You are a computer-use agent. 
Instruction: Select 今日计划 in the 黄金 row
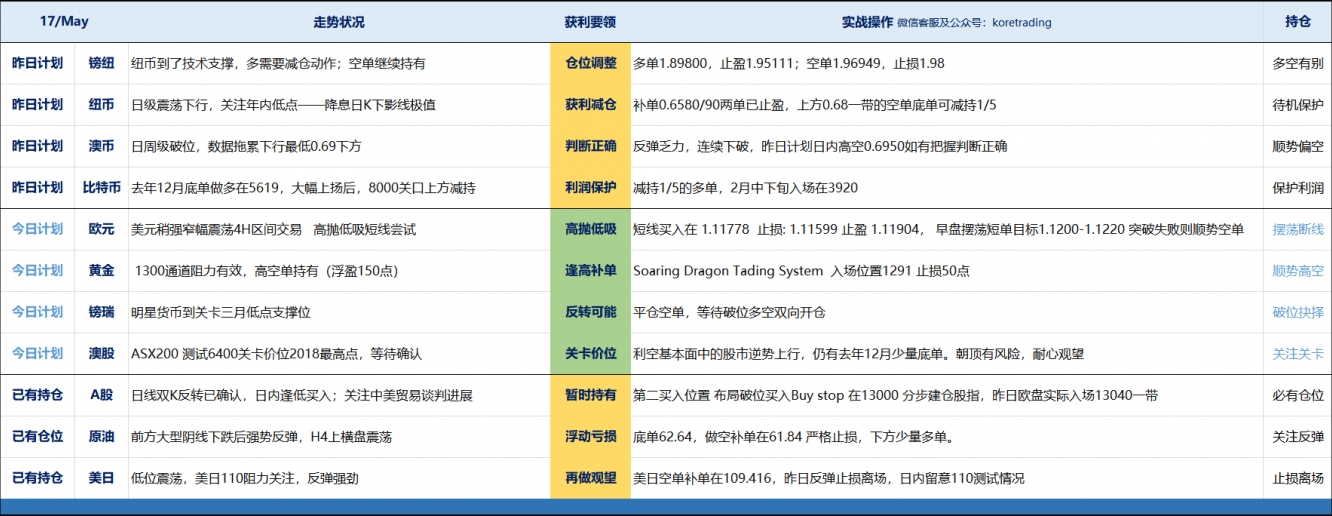pyautogui.click(x=37, y=270)
